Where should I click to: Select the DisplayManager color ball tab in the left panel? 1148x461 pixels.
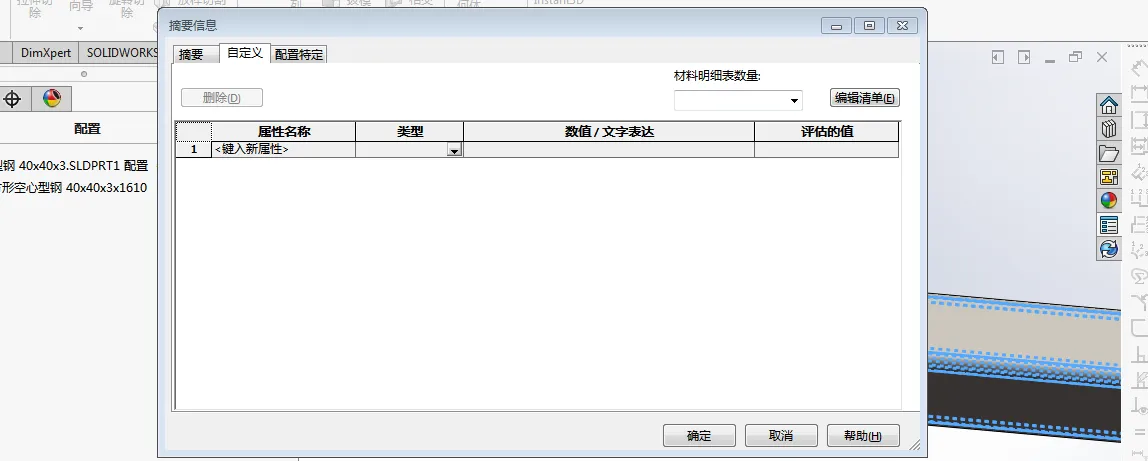click(51, 98)
